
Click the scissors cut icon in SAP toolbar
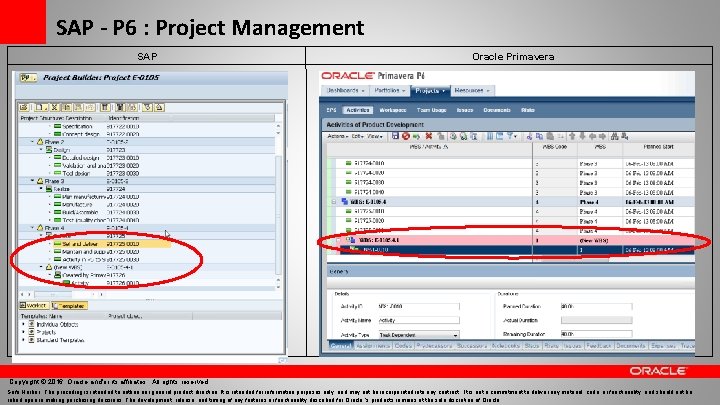click(x=54, y=107)
